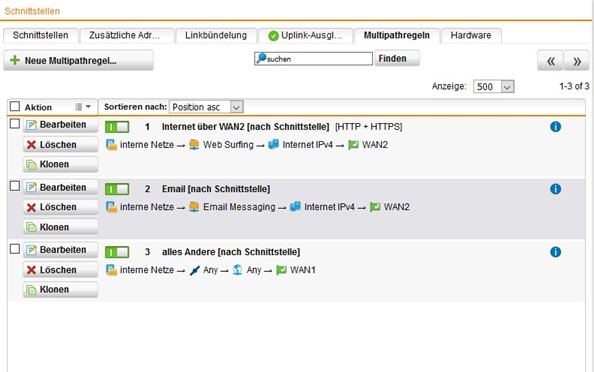This screenshot has height=372, width=594.
Task: Click the Email Messaging service icon
Action: [194, 207]
